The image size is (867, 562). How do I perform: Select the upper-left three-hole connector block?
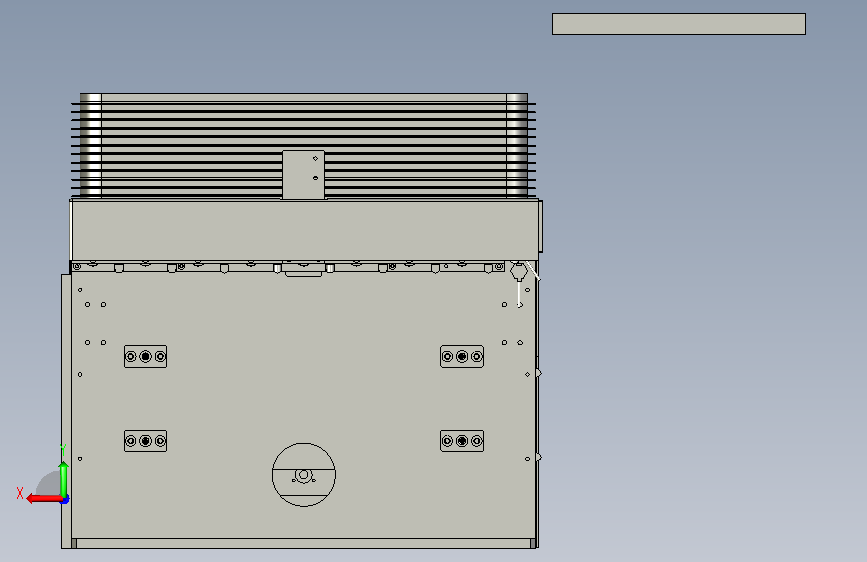(145, 357)
